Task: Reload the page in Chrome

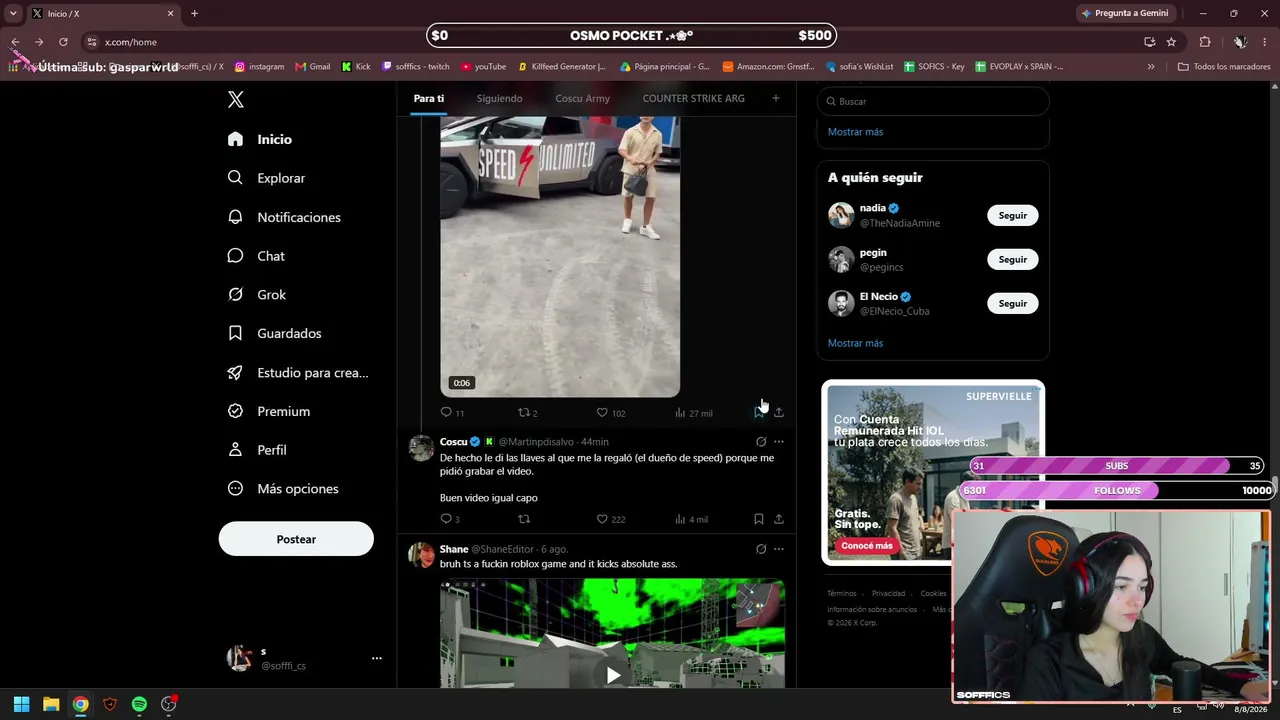Action: tap(63, 42)
